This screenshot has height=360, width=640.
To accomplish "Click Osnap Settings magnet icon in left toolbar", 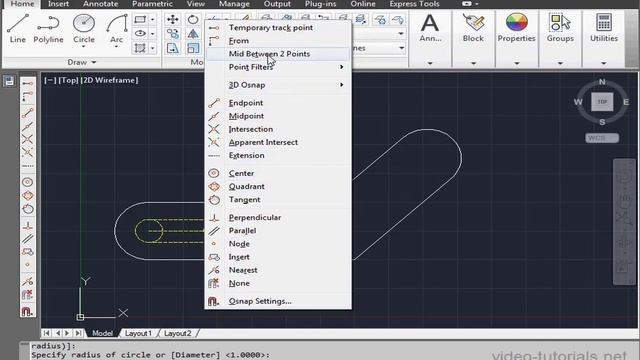I will 27,312.
